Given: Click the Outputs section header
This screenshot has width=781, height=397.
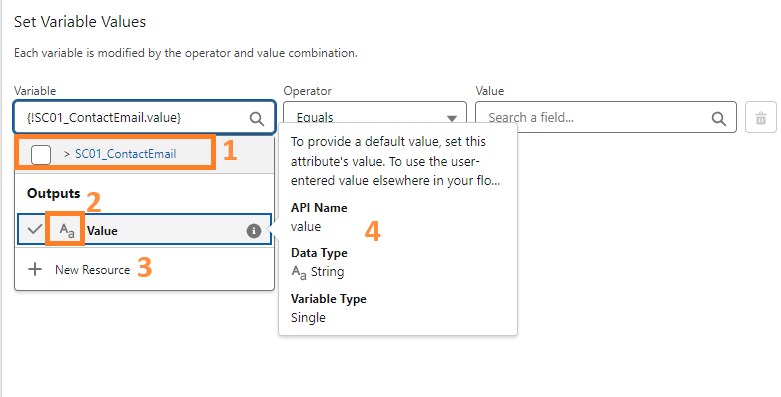Looking at the screenshot, I should (53, 193).
